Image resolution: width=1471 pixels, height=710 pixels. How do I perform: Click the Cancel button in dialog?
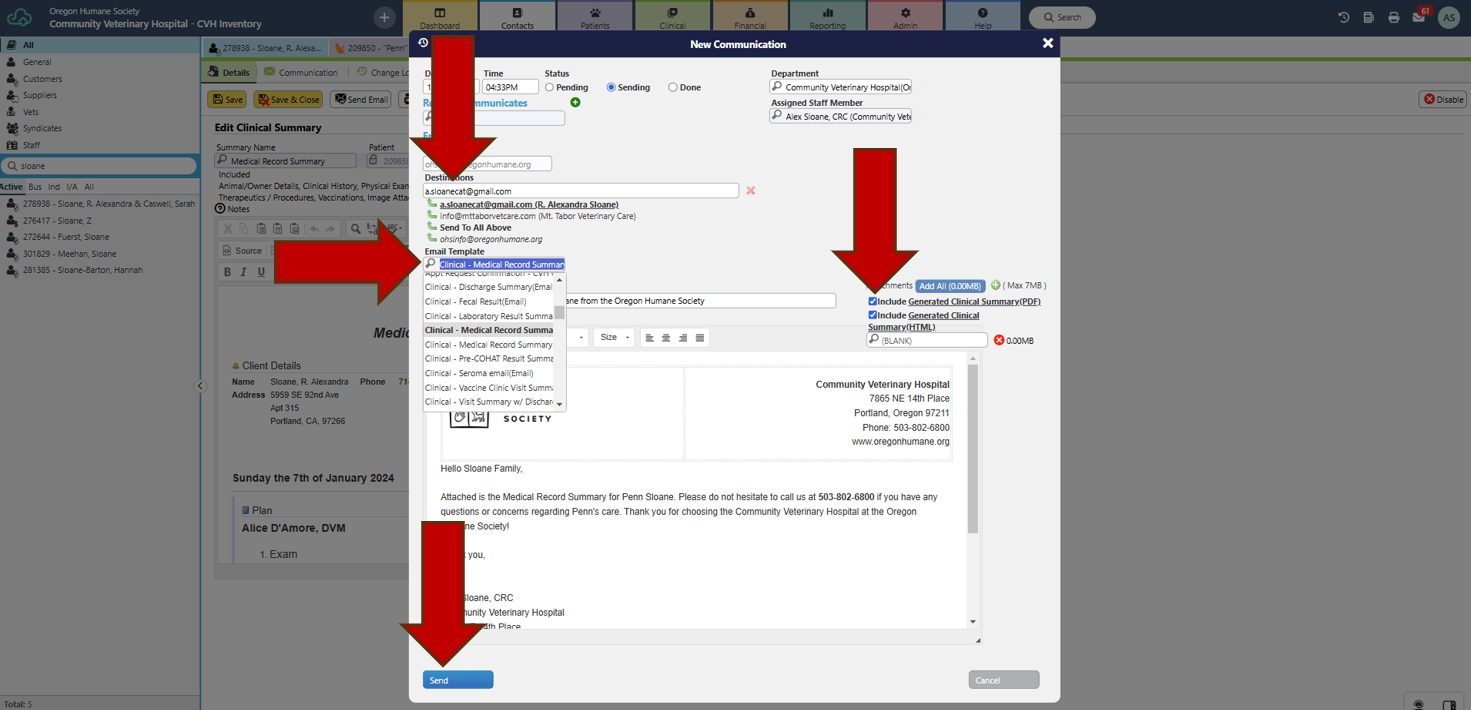1004,680
